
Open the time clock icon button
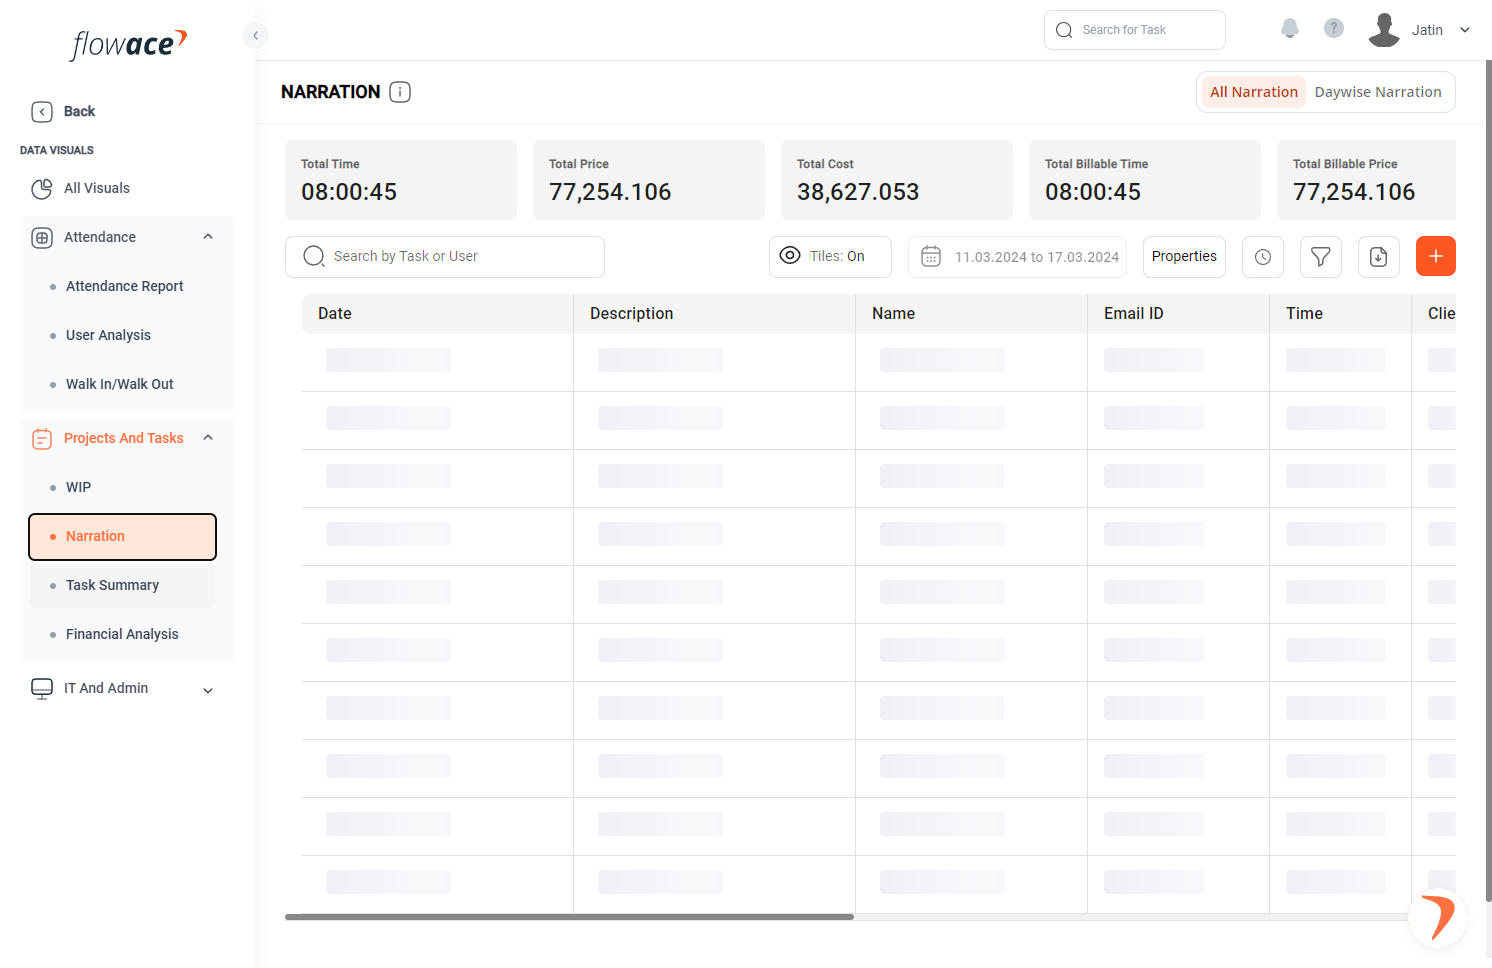1263,257
